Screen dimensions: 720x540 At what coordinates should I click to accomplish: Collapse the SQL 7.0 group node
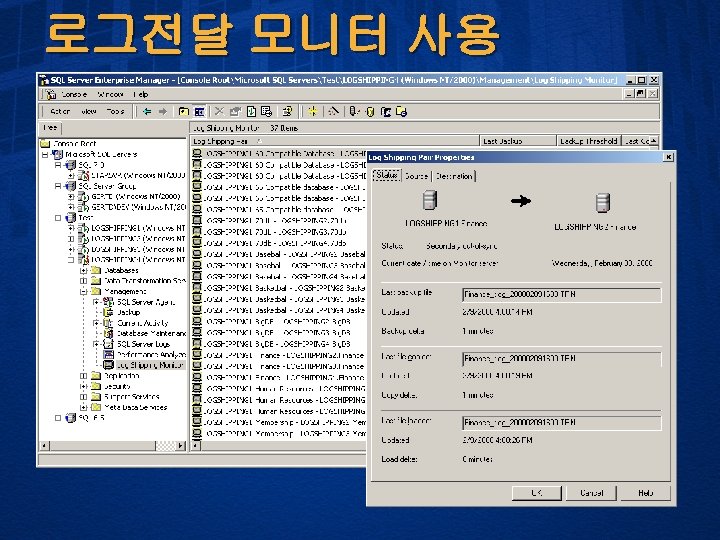point(58,165)
